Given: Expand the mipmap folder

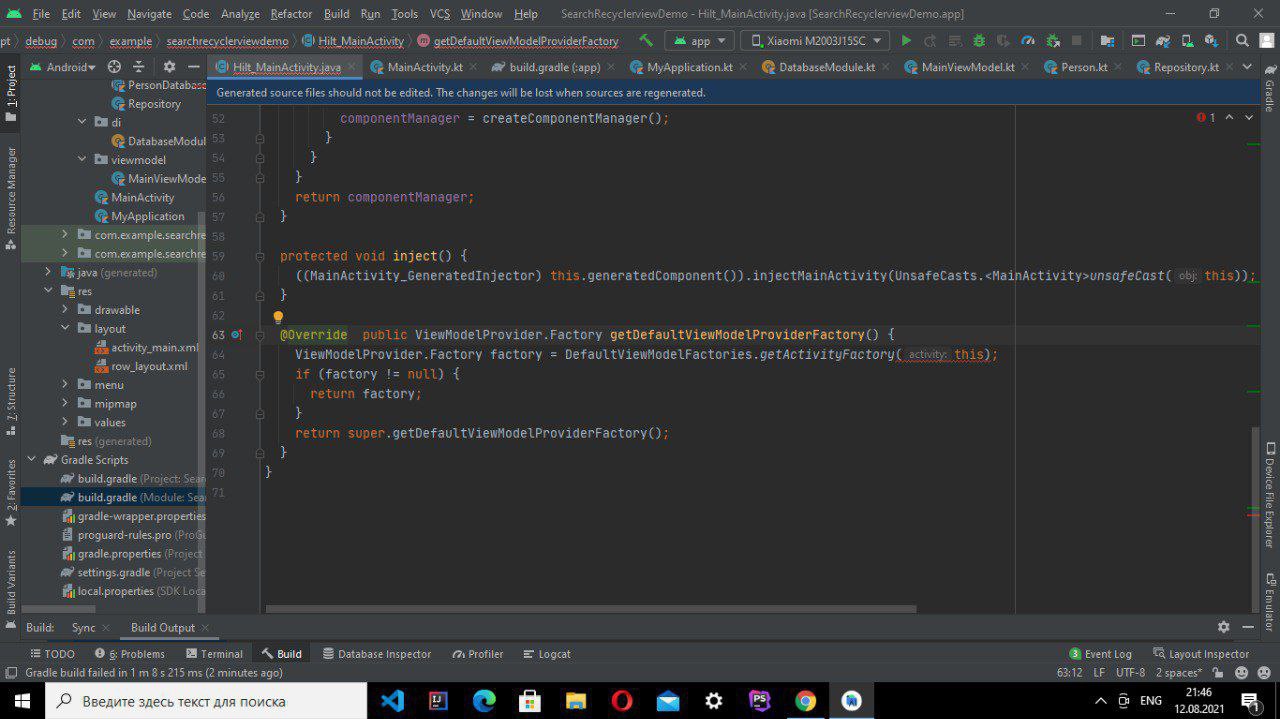Looking at the screenshot, I should [66, 404].
